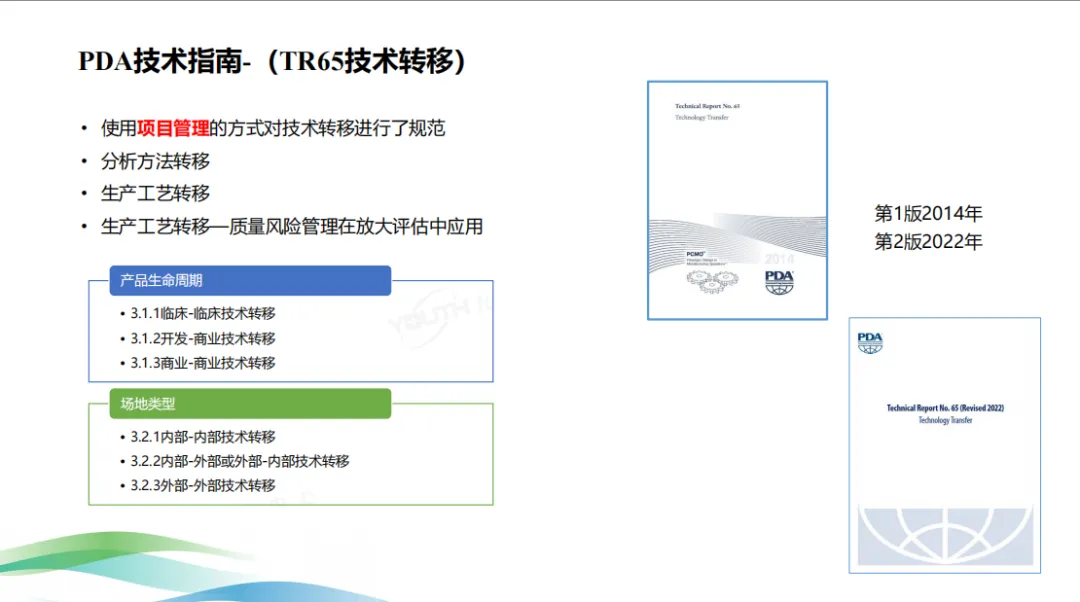This screenshot has width=1080, height=602.
Task: Click item 3.1.3商业-商业技术转移
Action: [x=202, y=363]
